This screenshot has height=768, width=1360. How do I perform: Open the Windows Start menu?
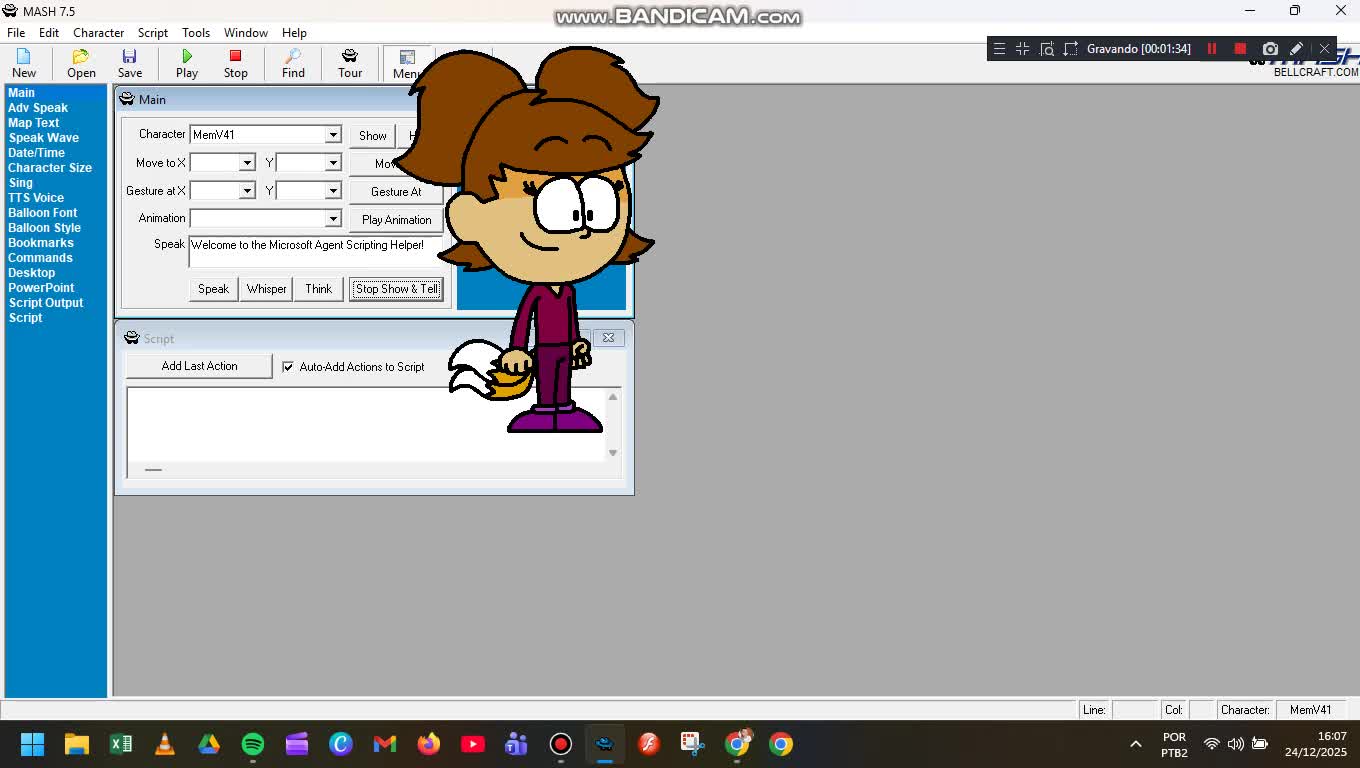32,744
